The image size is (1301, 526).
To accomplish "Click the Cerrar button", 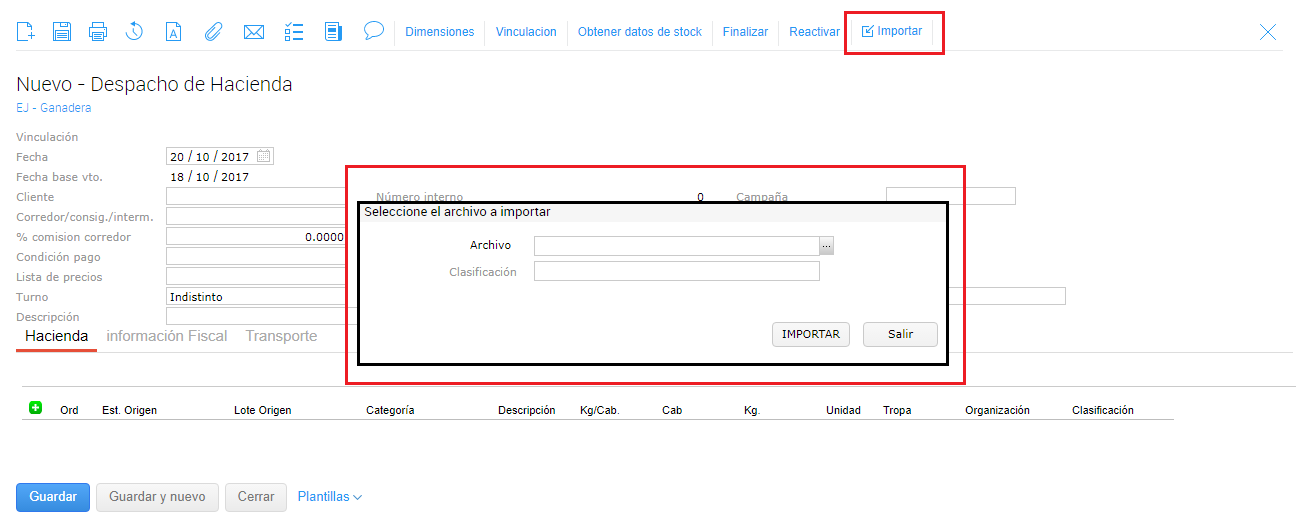I will (256, 497).
